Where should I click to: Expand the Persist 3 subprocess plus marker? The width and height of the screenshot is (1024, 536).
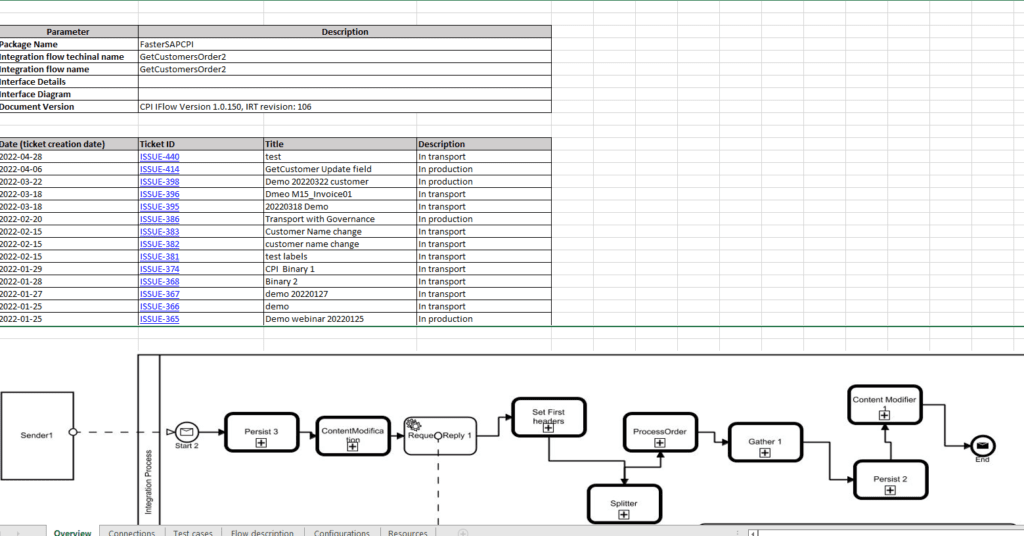click(x=261, y=443)
